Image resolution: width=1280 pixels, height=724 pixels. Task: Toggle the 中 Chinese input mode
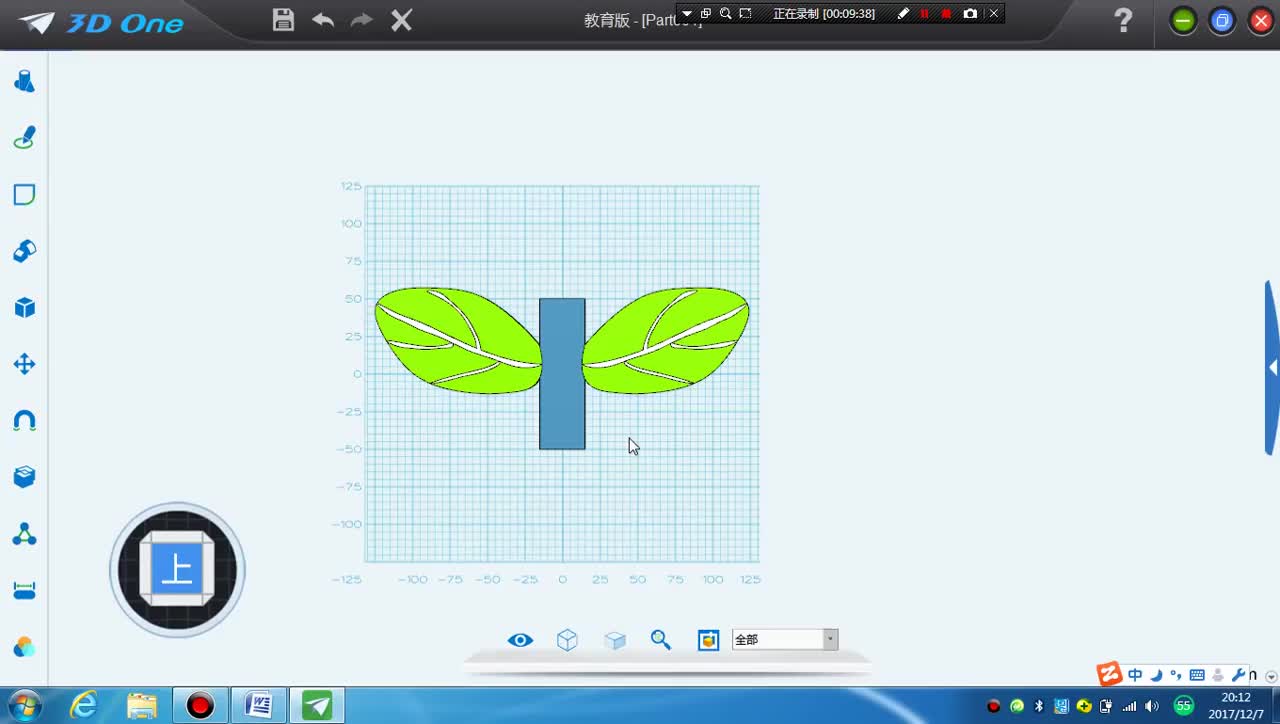[1135, 675]
